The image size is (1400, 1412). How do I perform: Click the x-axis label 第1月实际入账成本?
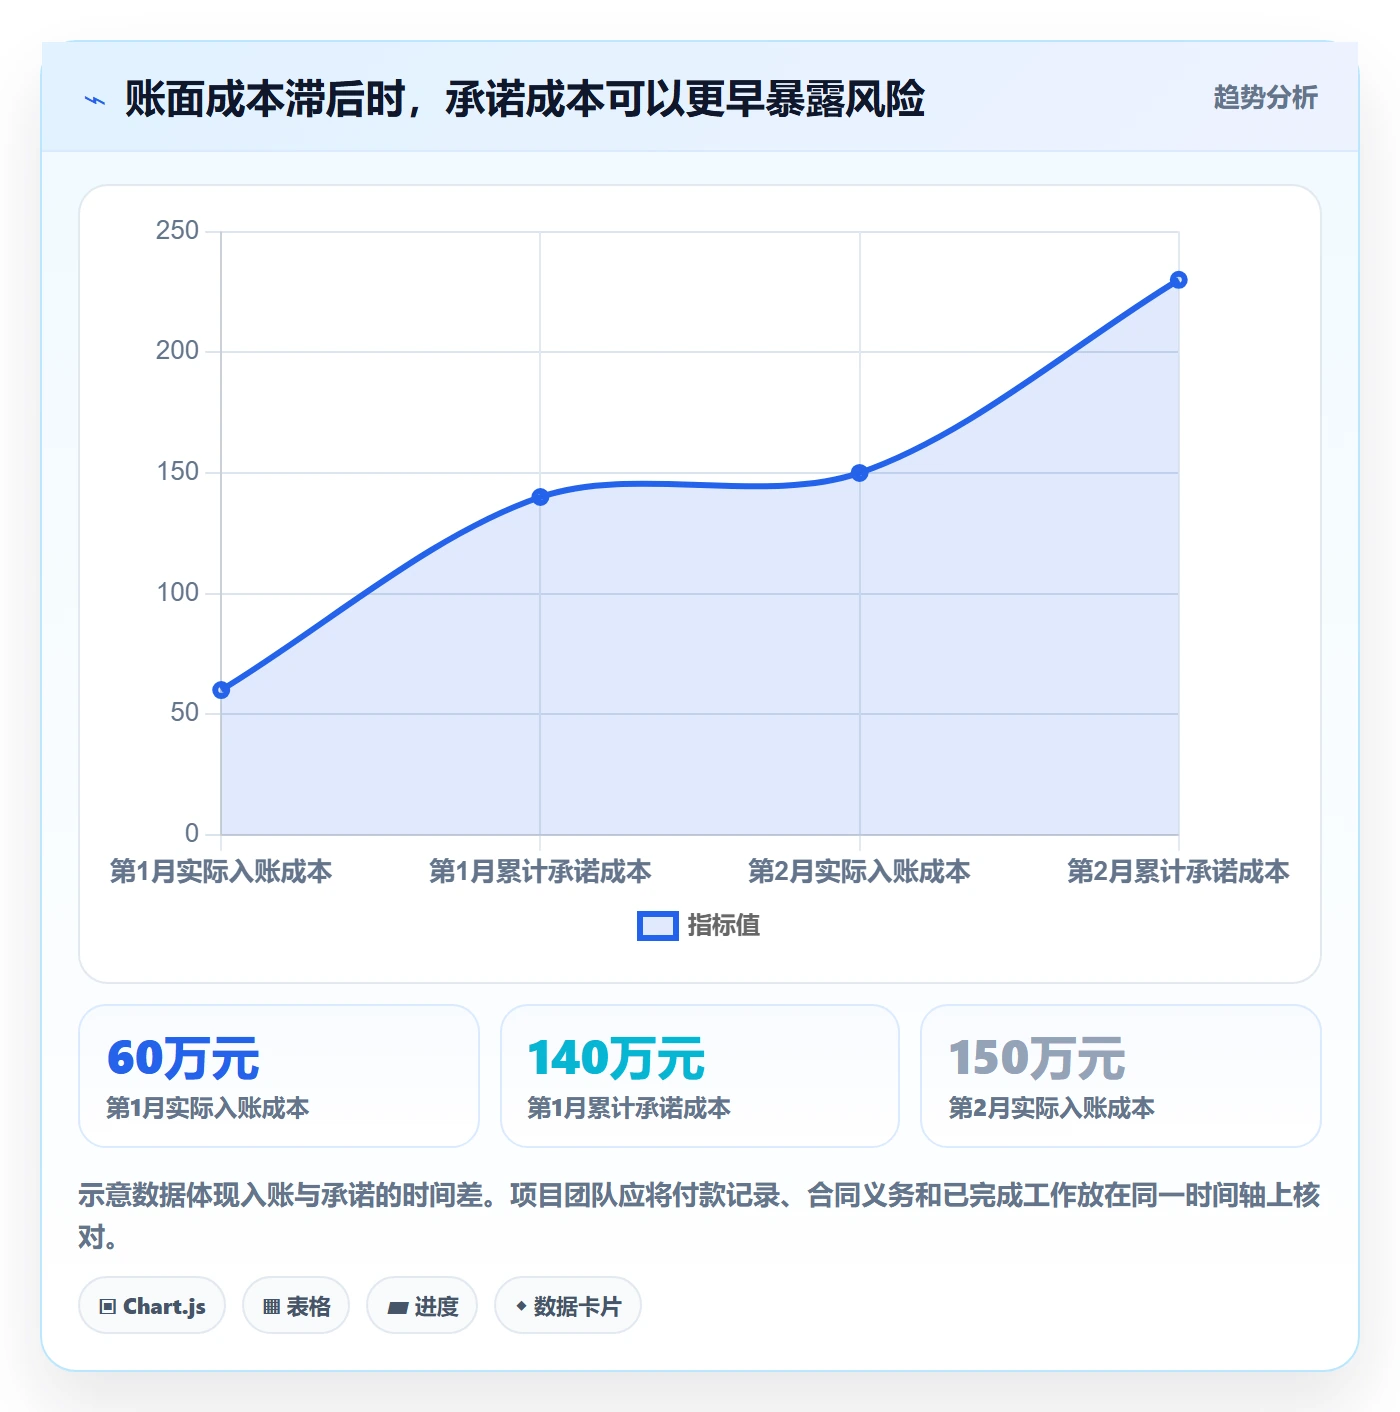[221, 871]
